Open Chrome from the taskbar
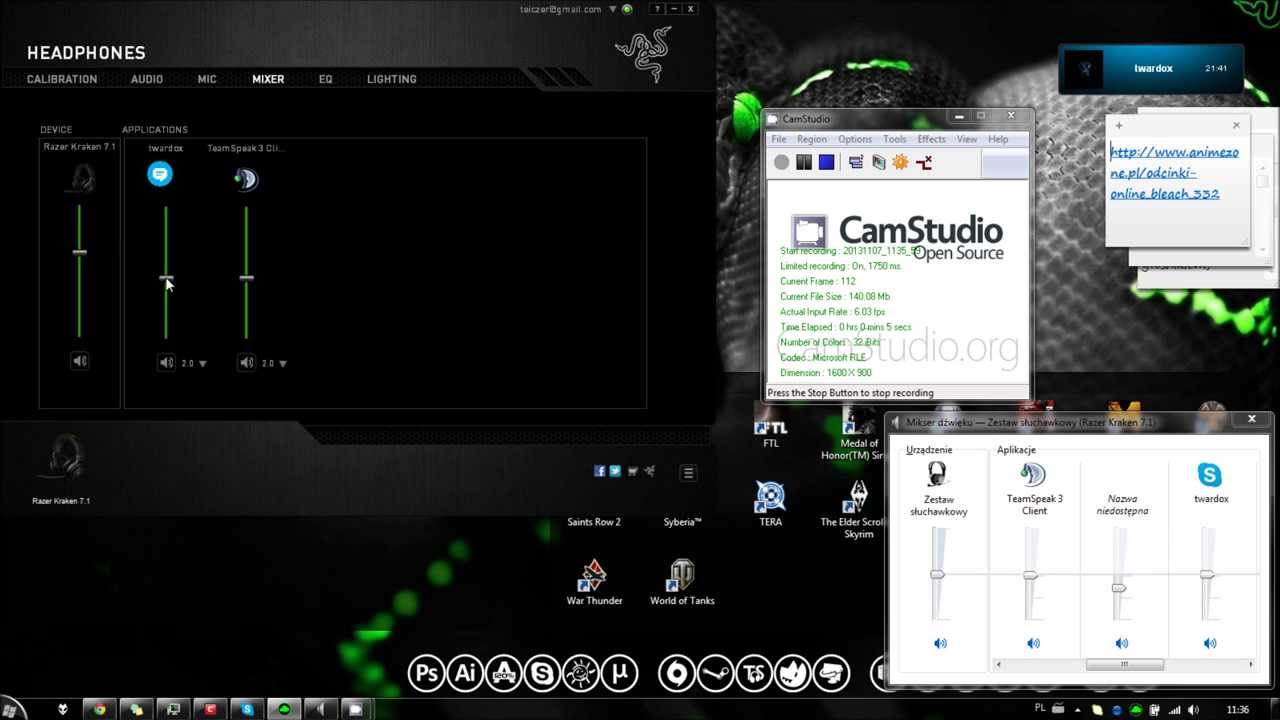The image size is (1280, 720). [x=100, y=709]
